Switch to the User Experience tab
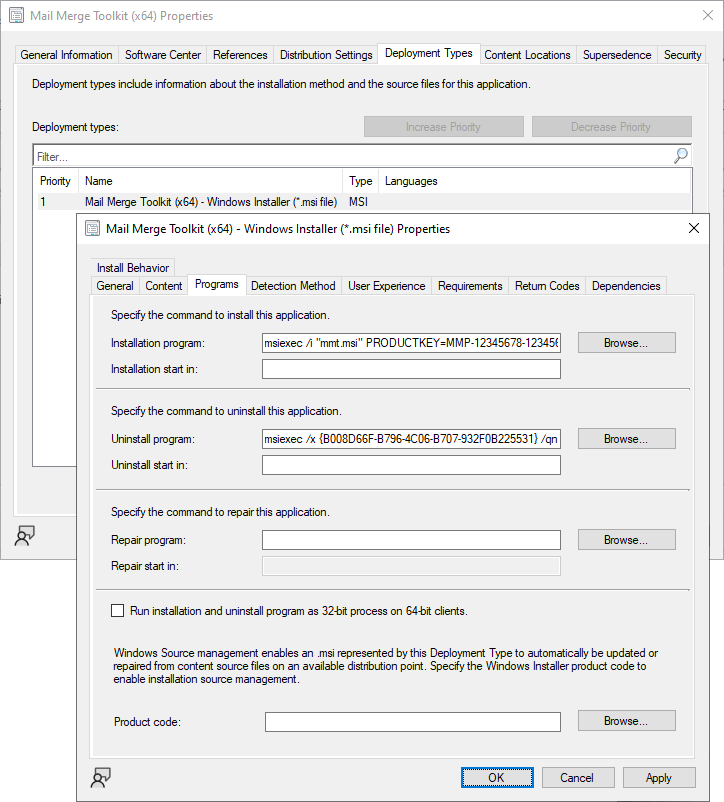The height and width of the screenshot is (802, 724). 387,285
